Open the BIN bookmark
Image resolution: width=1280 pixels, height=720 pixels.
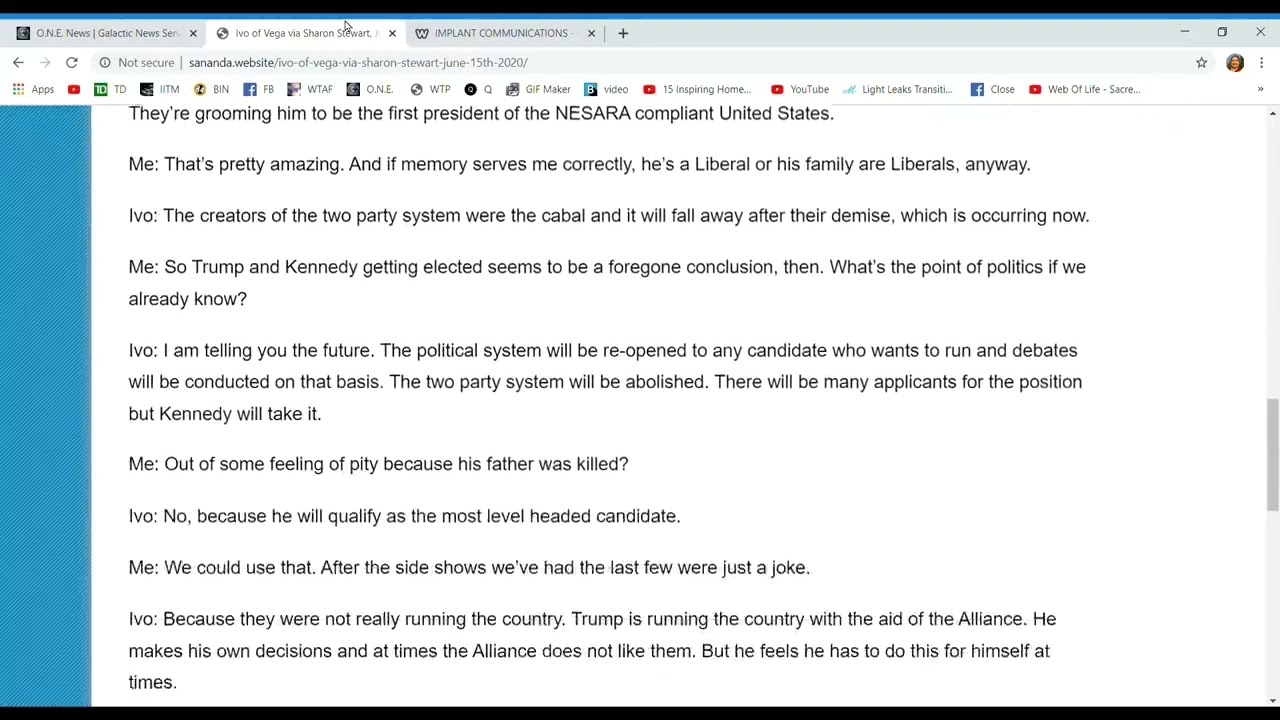pyautogui.click(x=211, y=89)
